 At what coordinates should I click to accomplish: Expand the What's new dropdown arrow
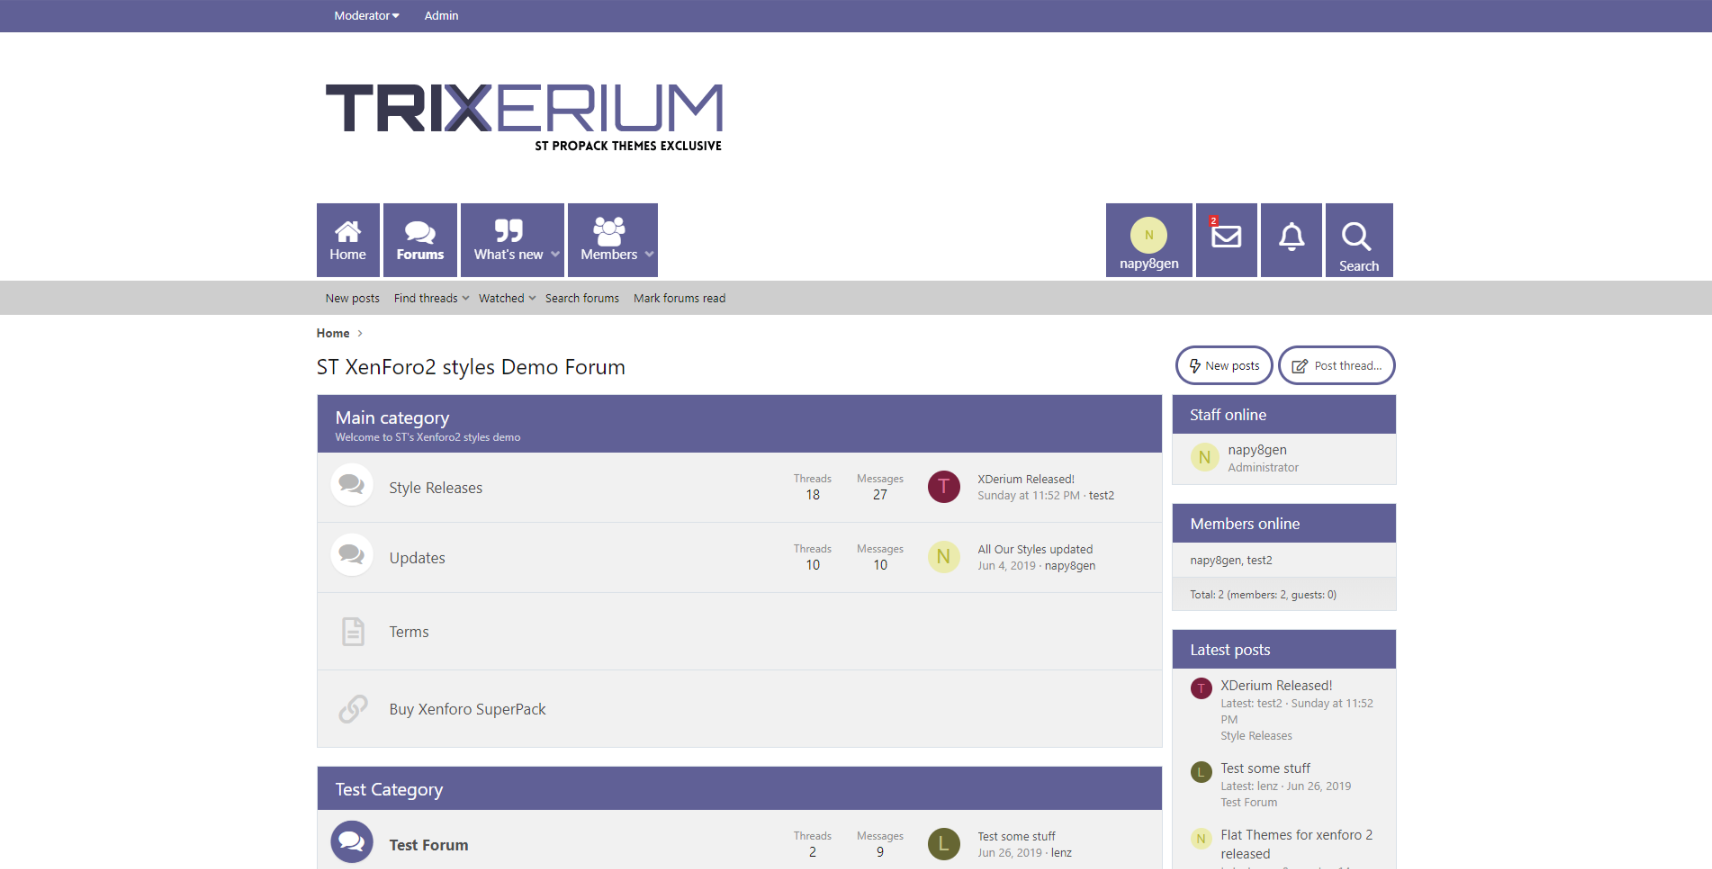pyautogui.click(x=556, y=254)
